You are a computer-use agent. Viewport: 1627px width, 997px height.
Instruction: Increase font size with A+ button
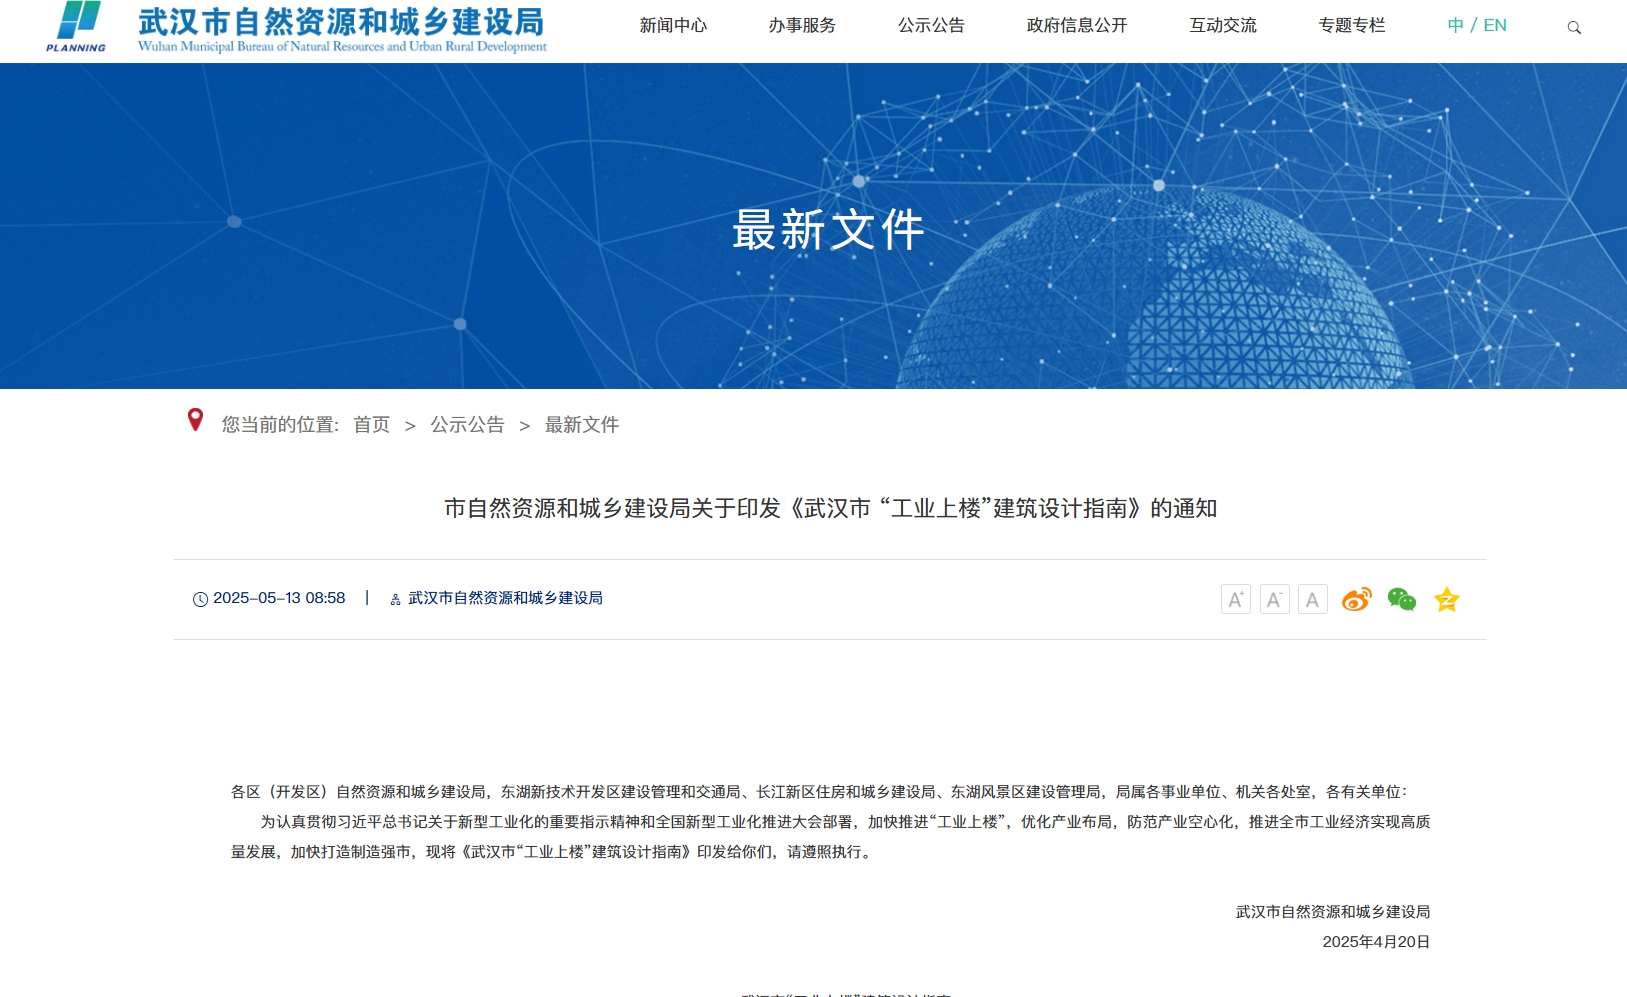[x=1236, y=599]
